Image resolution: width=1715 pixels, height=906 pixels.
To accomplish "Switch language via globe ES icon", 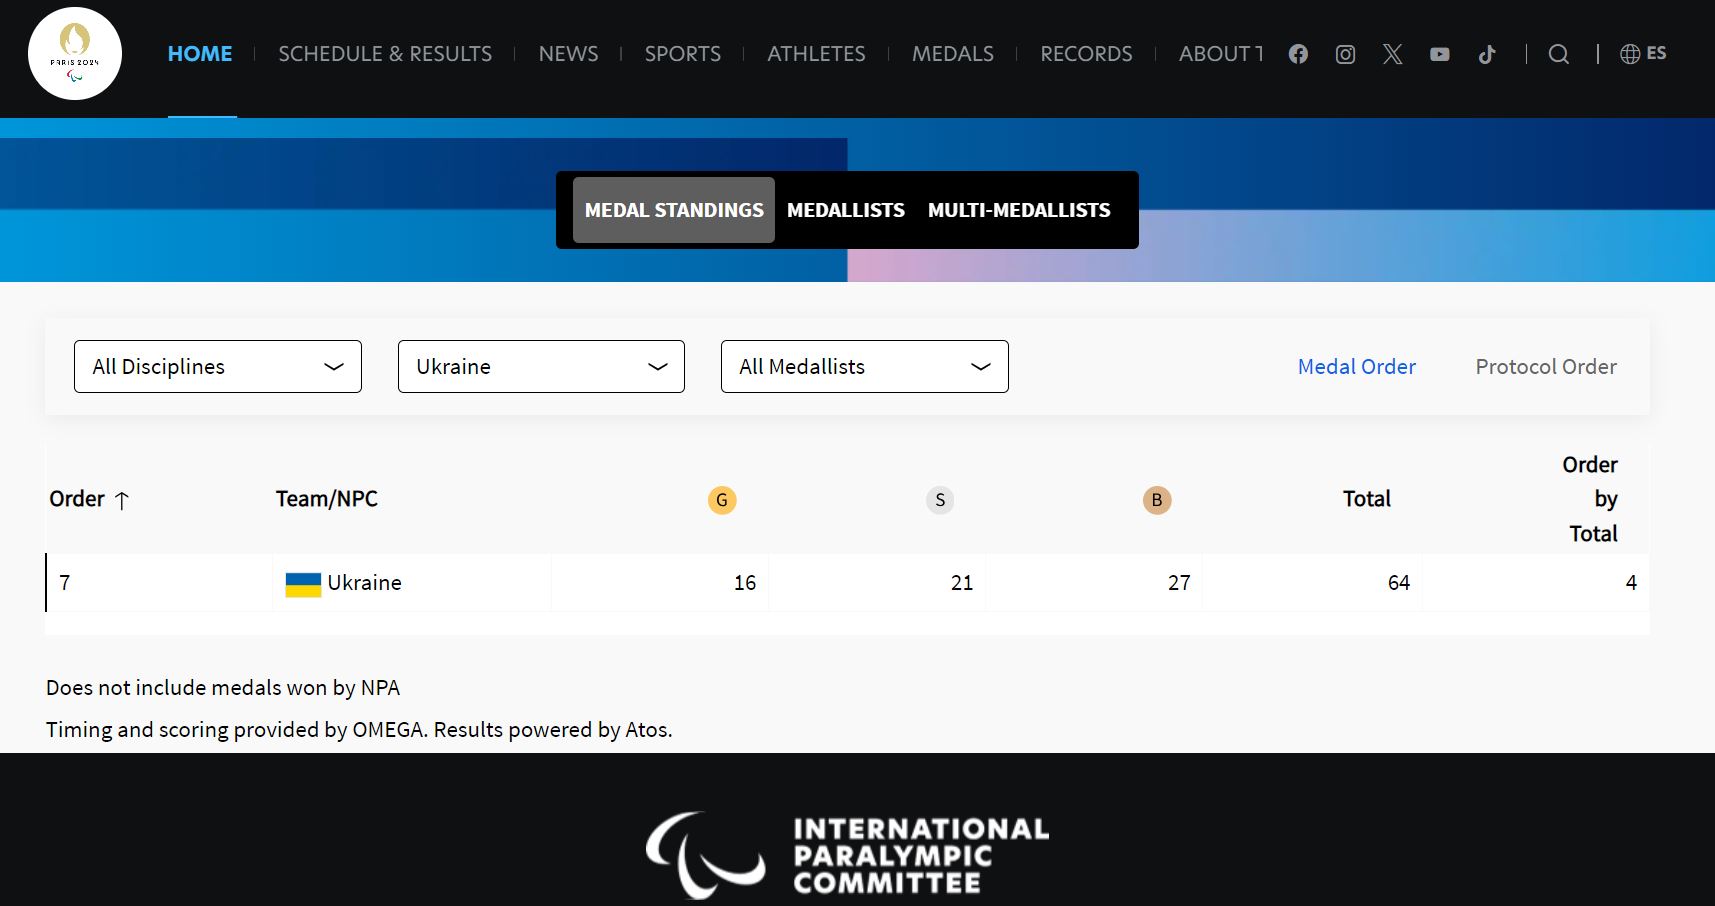I will coord(1643,54).
